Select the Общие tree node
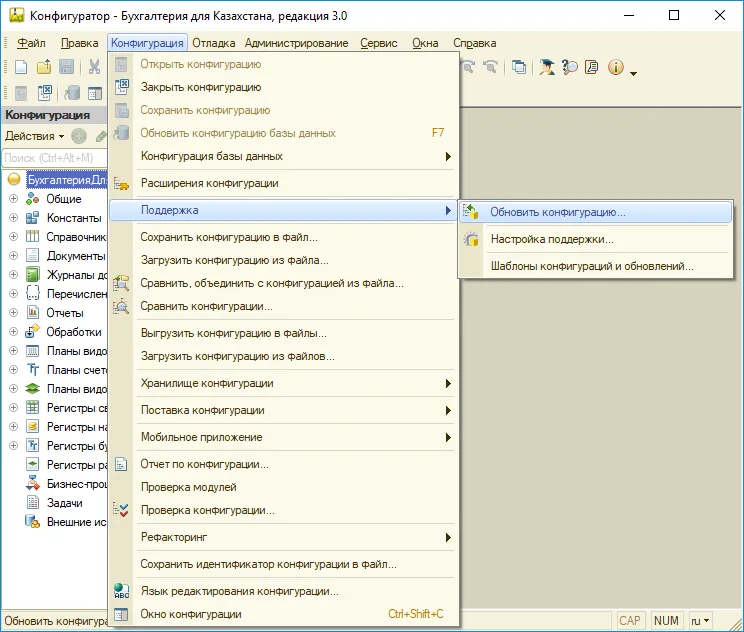 (x=64, y=199)
